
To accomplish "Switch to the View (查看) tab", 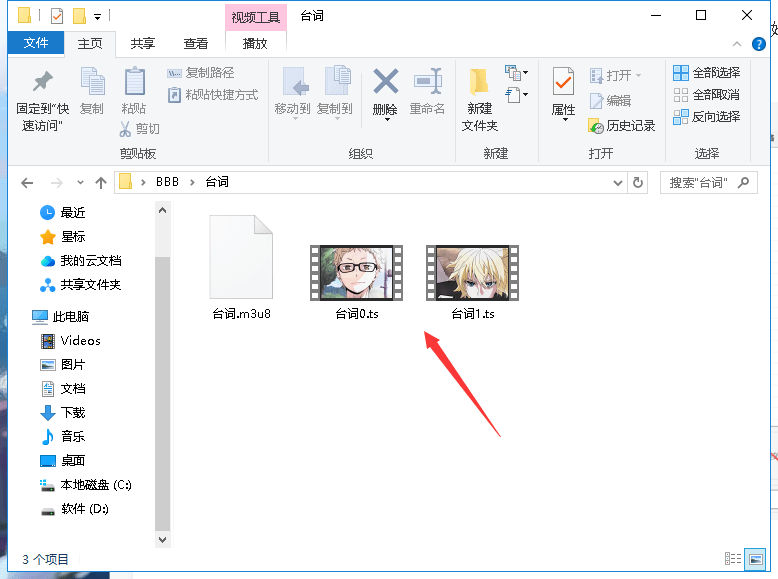I will click(x=195, y=44).
